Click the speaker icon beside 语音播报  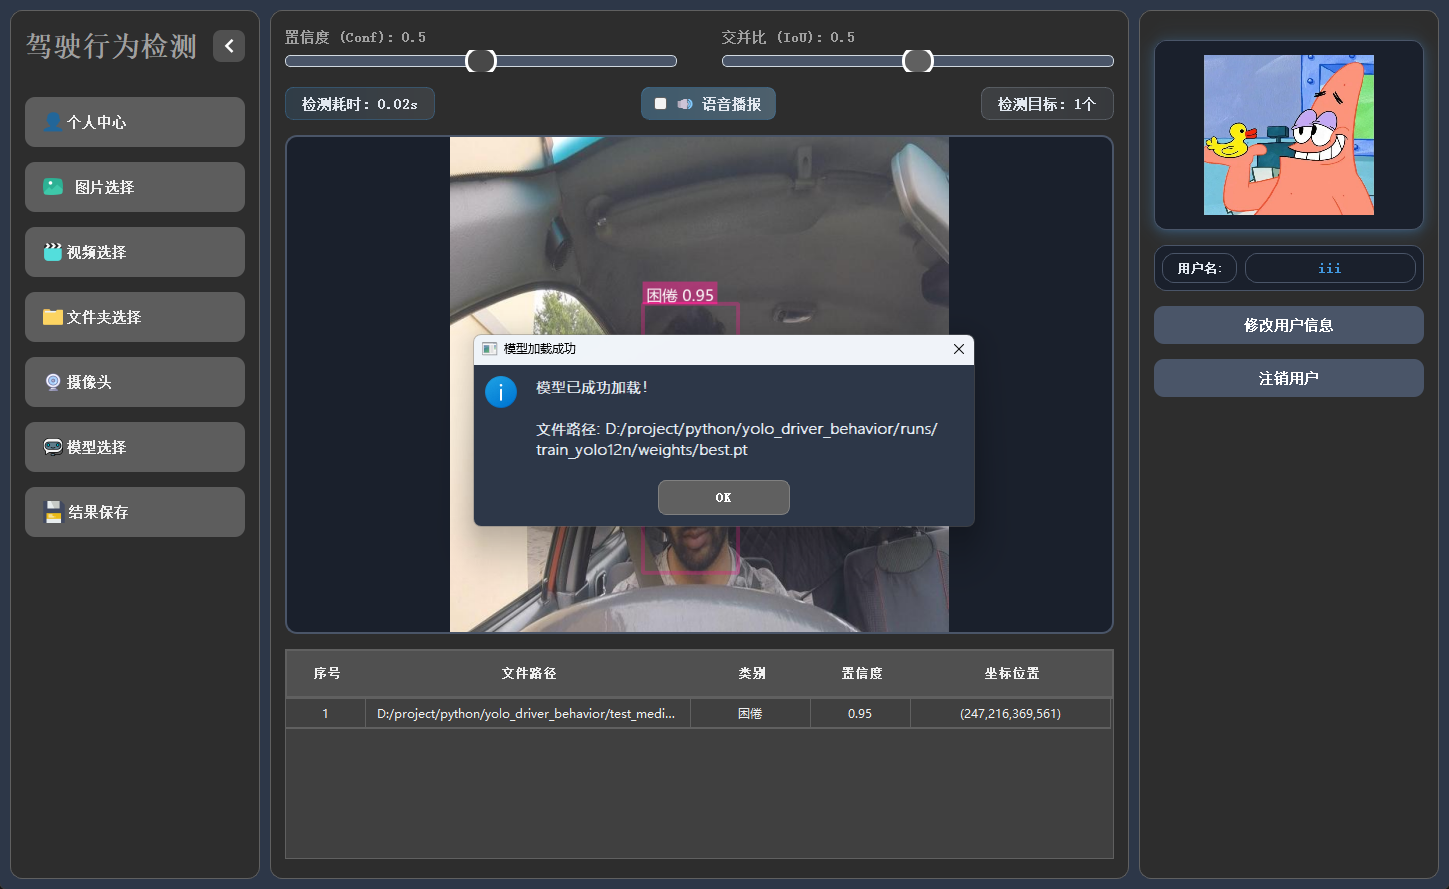(x=685, y=104)
